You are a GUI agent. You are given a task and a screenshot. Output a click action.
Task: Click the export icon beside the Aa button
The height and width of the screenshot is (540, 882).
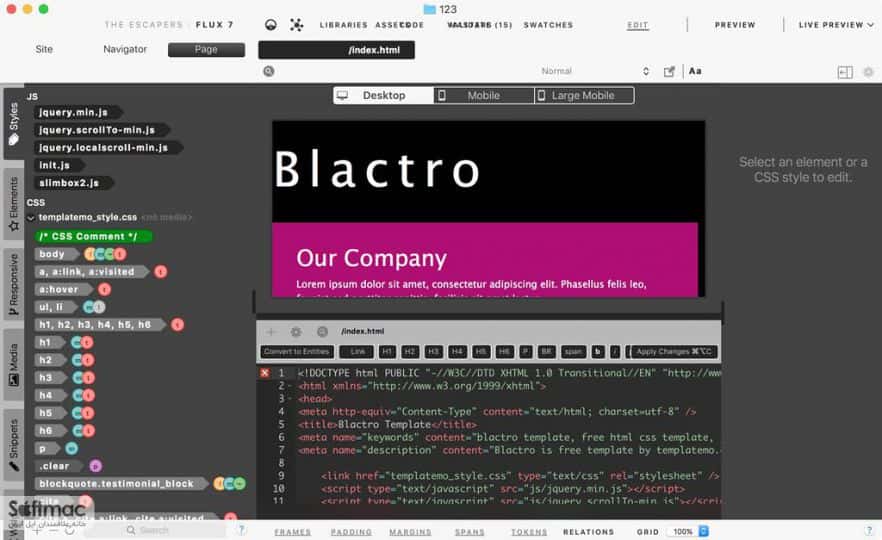(669, 71)
